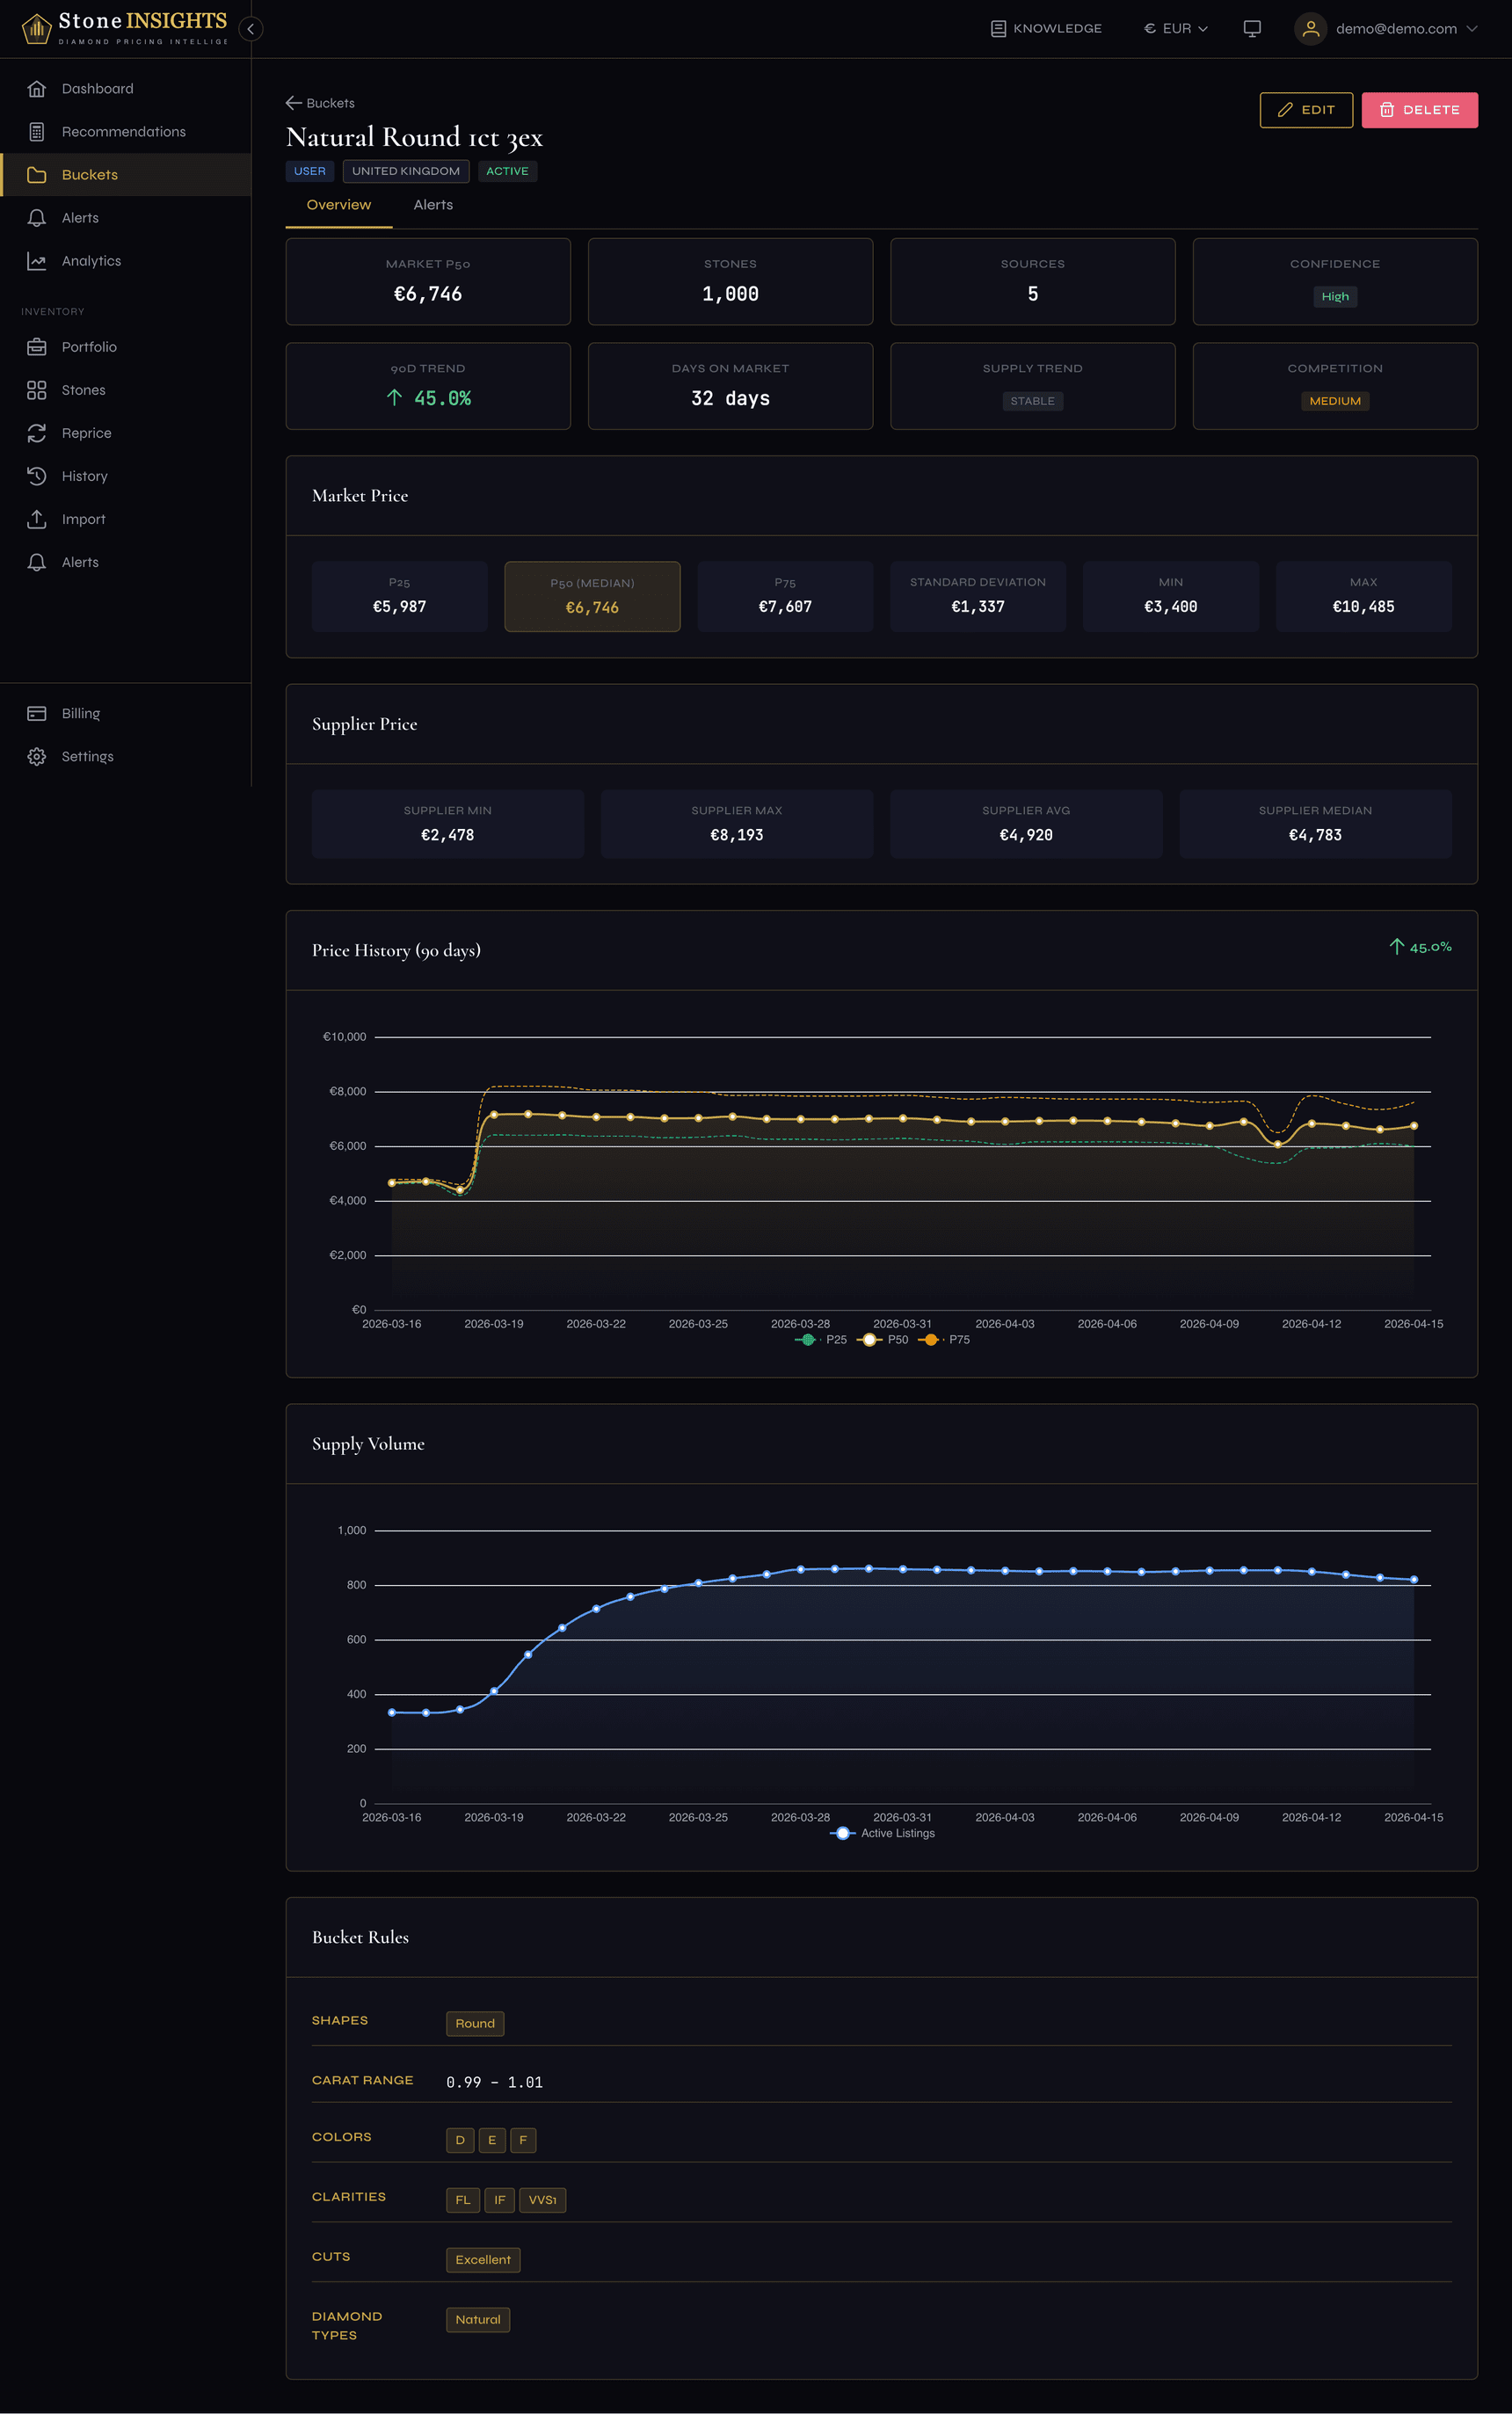1512x2414 pixels.
Task: Toggle the P25 series in Price History legend
Action: pyautogui.click(x=822, y=1339)
